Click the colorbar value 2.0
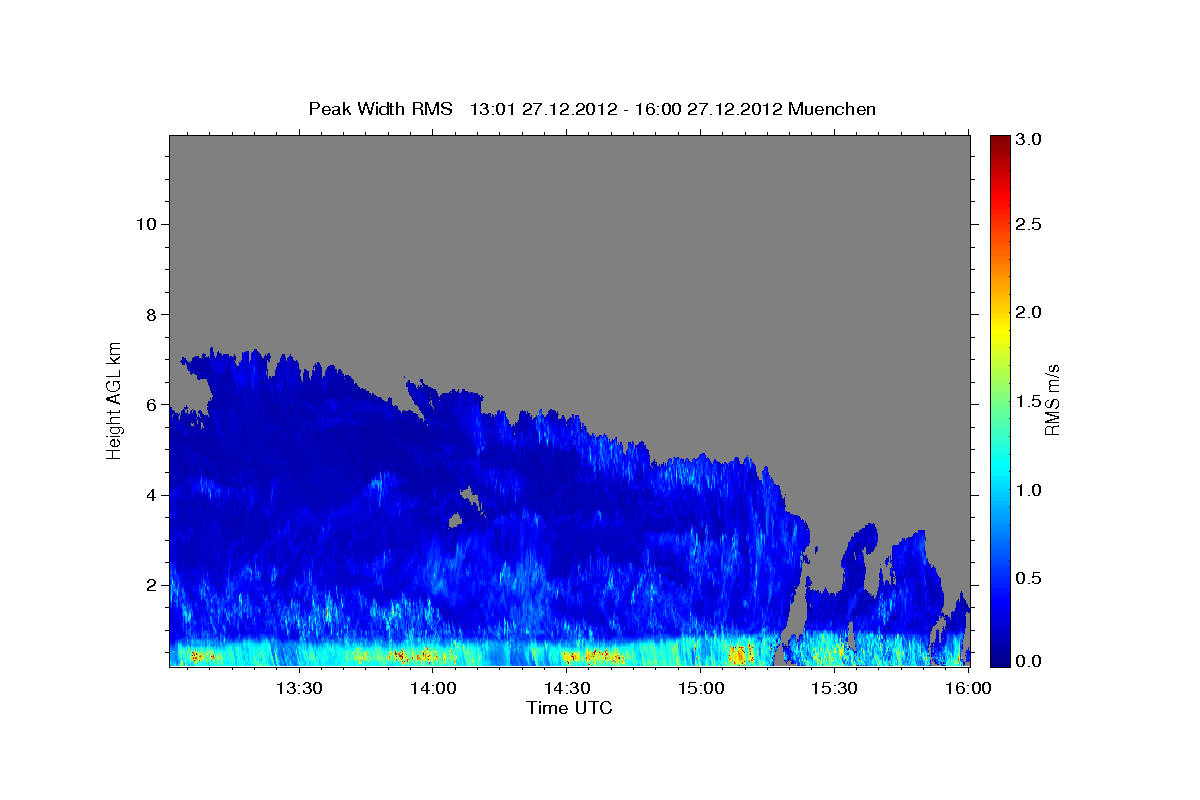Viewport: 1200px width, 800px height. point(1028,312)
